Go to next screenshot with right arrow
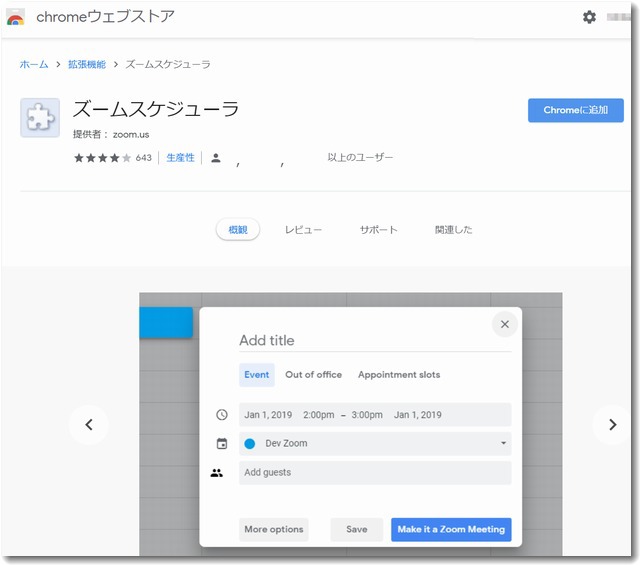 (x=612, y=425)
